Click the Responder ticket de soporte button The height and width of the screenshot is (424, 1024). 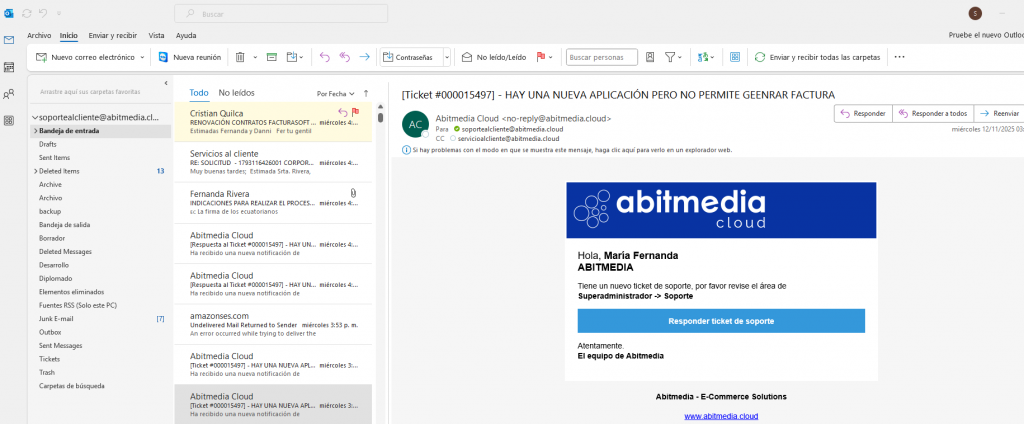(x=720, y=321)
